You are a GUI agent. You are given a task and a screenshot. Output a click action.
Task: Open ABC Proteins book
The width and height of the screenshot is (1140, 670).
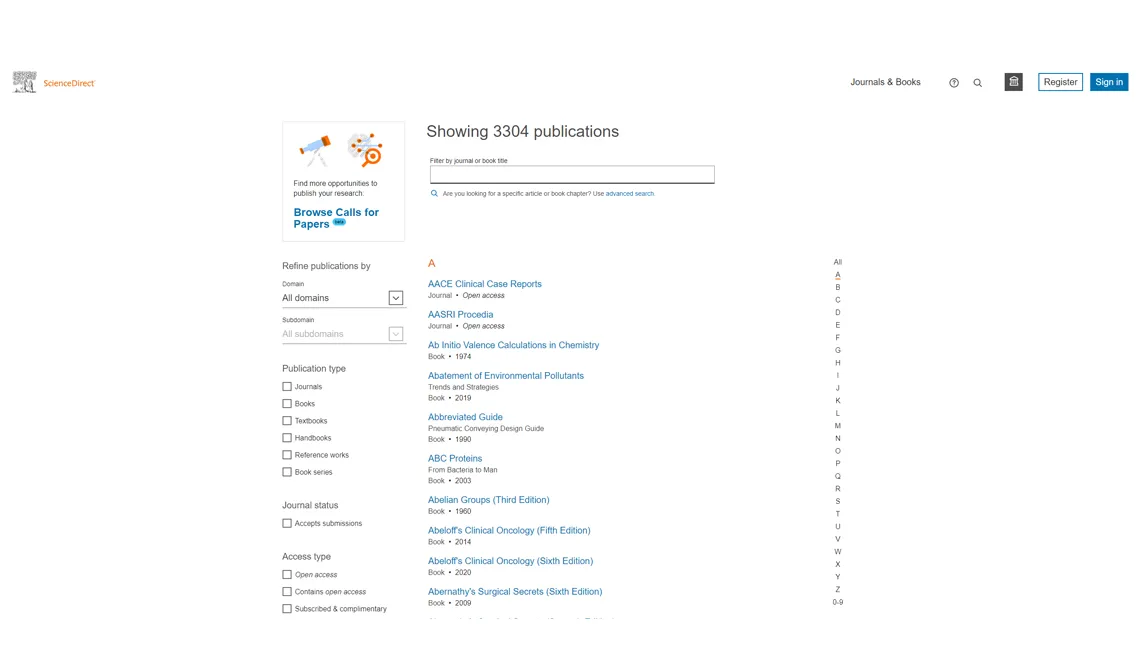[x=455, y=459]
